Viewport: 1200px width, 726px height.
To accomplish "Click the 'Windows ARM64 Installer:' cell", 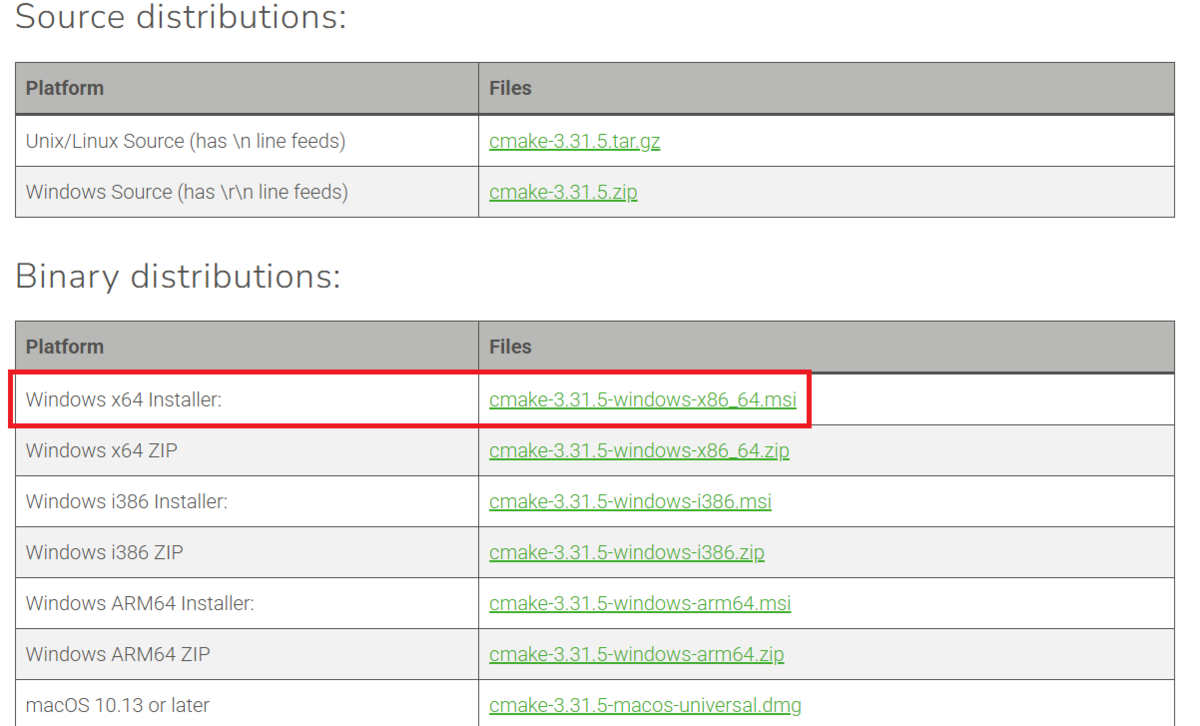I will pos(247,604).
